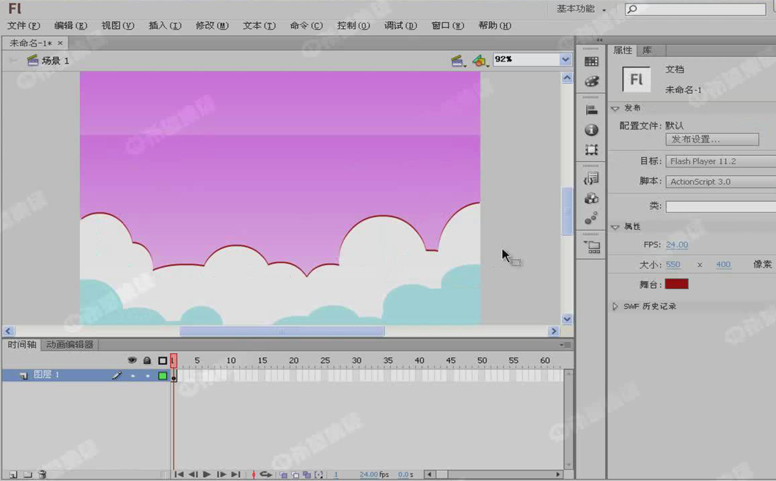Toggle the show/hide all layers eye icon
776x481 pixels.
132,360
